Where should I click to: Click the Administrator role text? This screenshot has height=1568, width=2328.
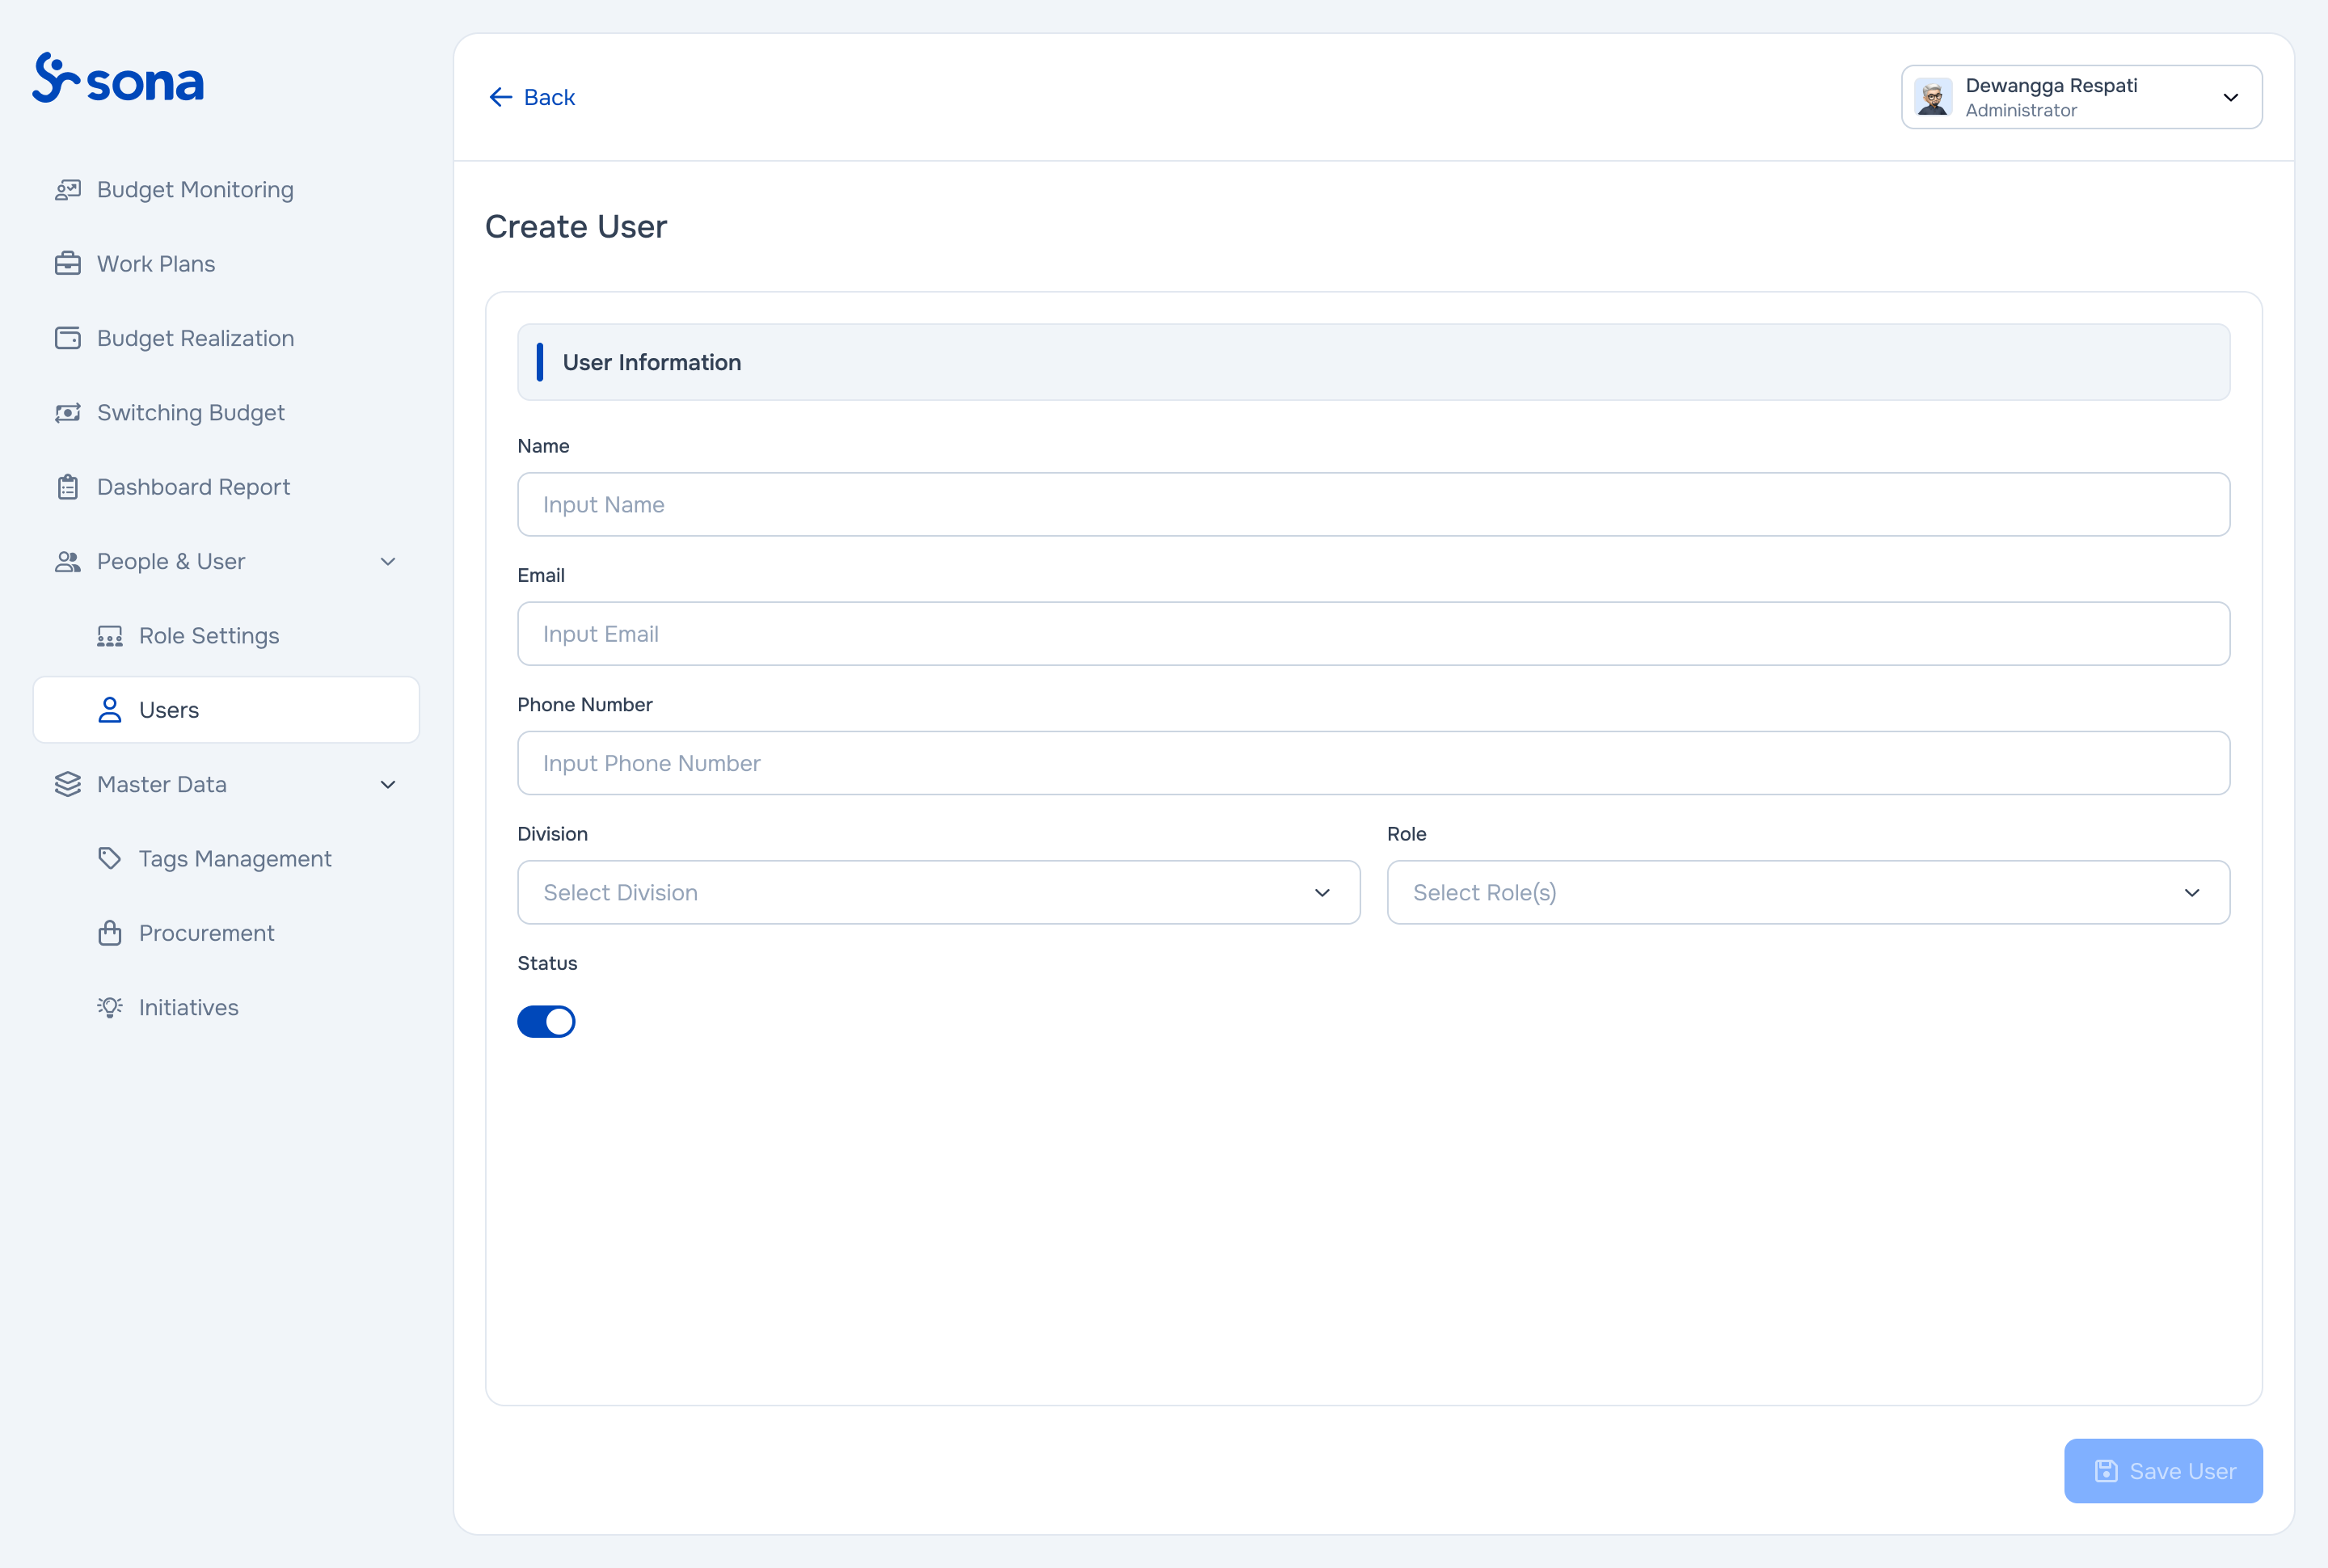2021,110
